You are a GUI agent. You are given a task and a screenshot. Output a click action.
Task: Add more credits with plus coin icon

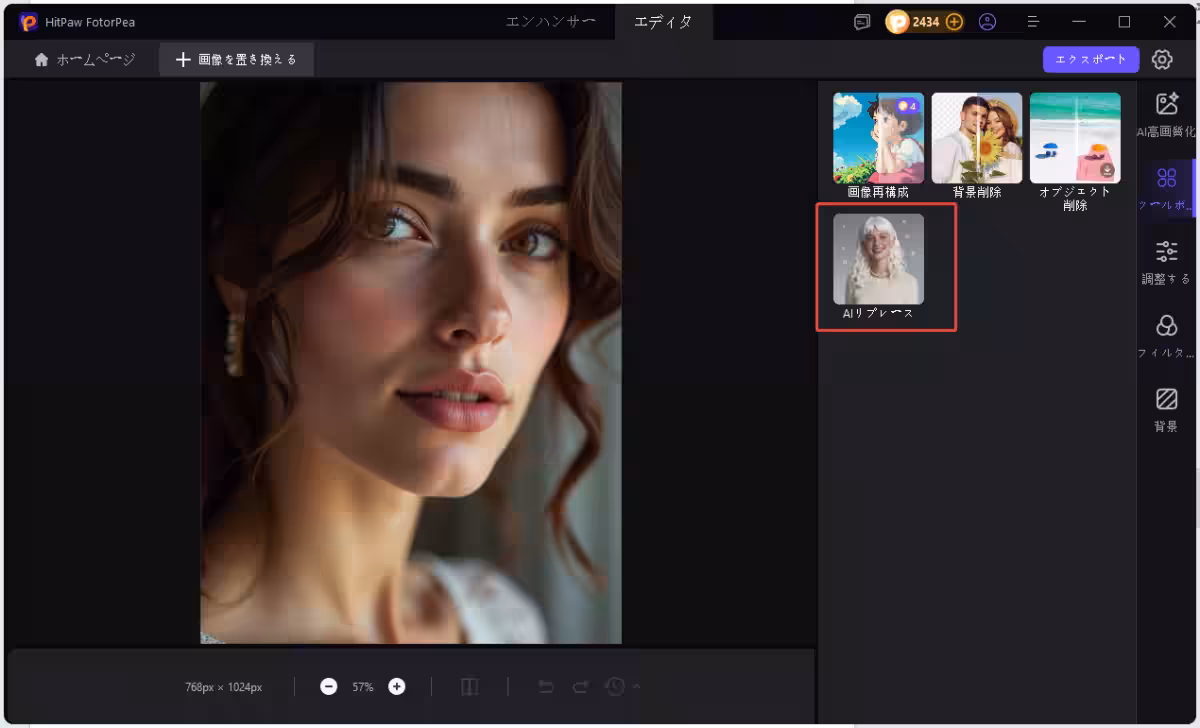[954, 22]
